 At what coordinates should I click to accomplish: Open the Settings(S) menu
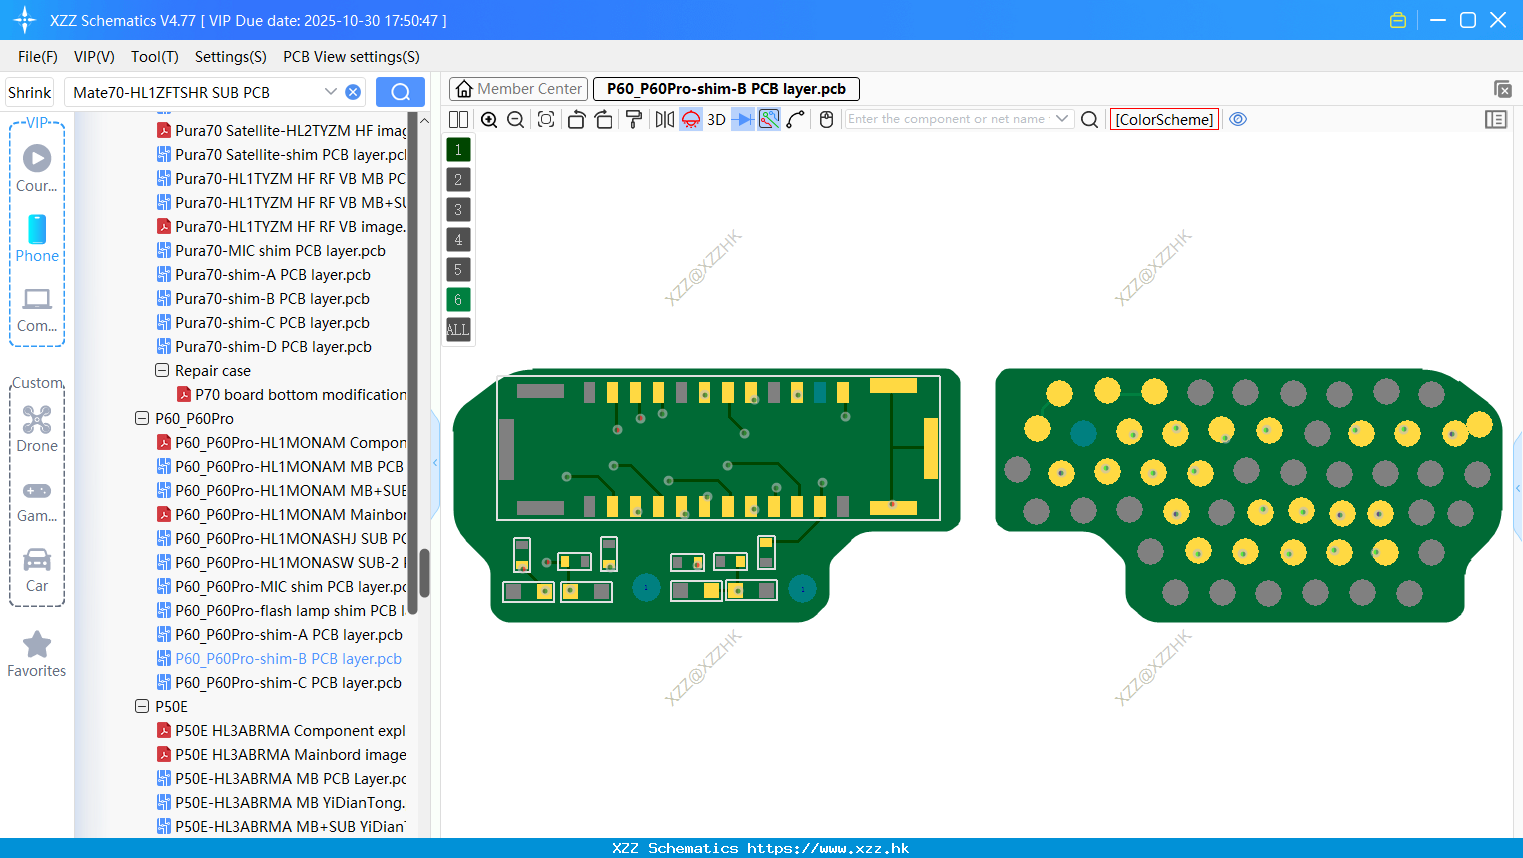(x=231, y=57)
